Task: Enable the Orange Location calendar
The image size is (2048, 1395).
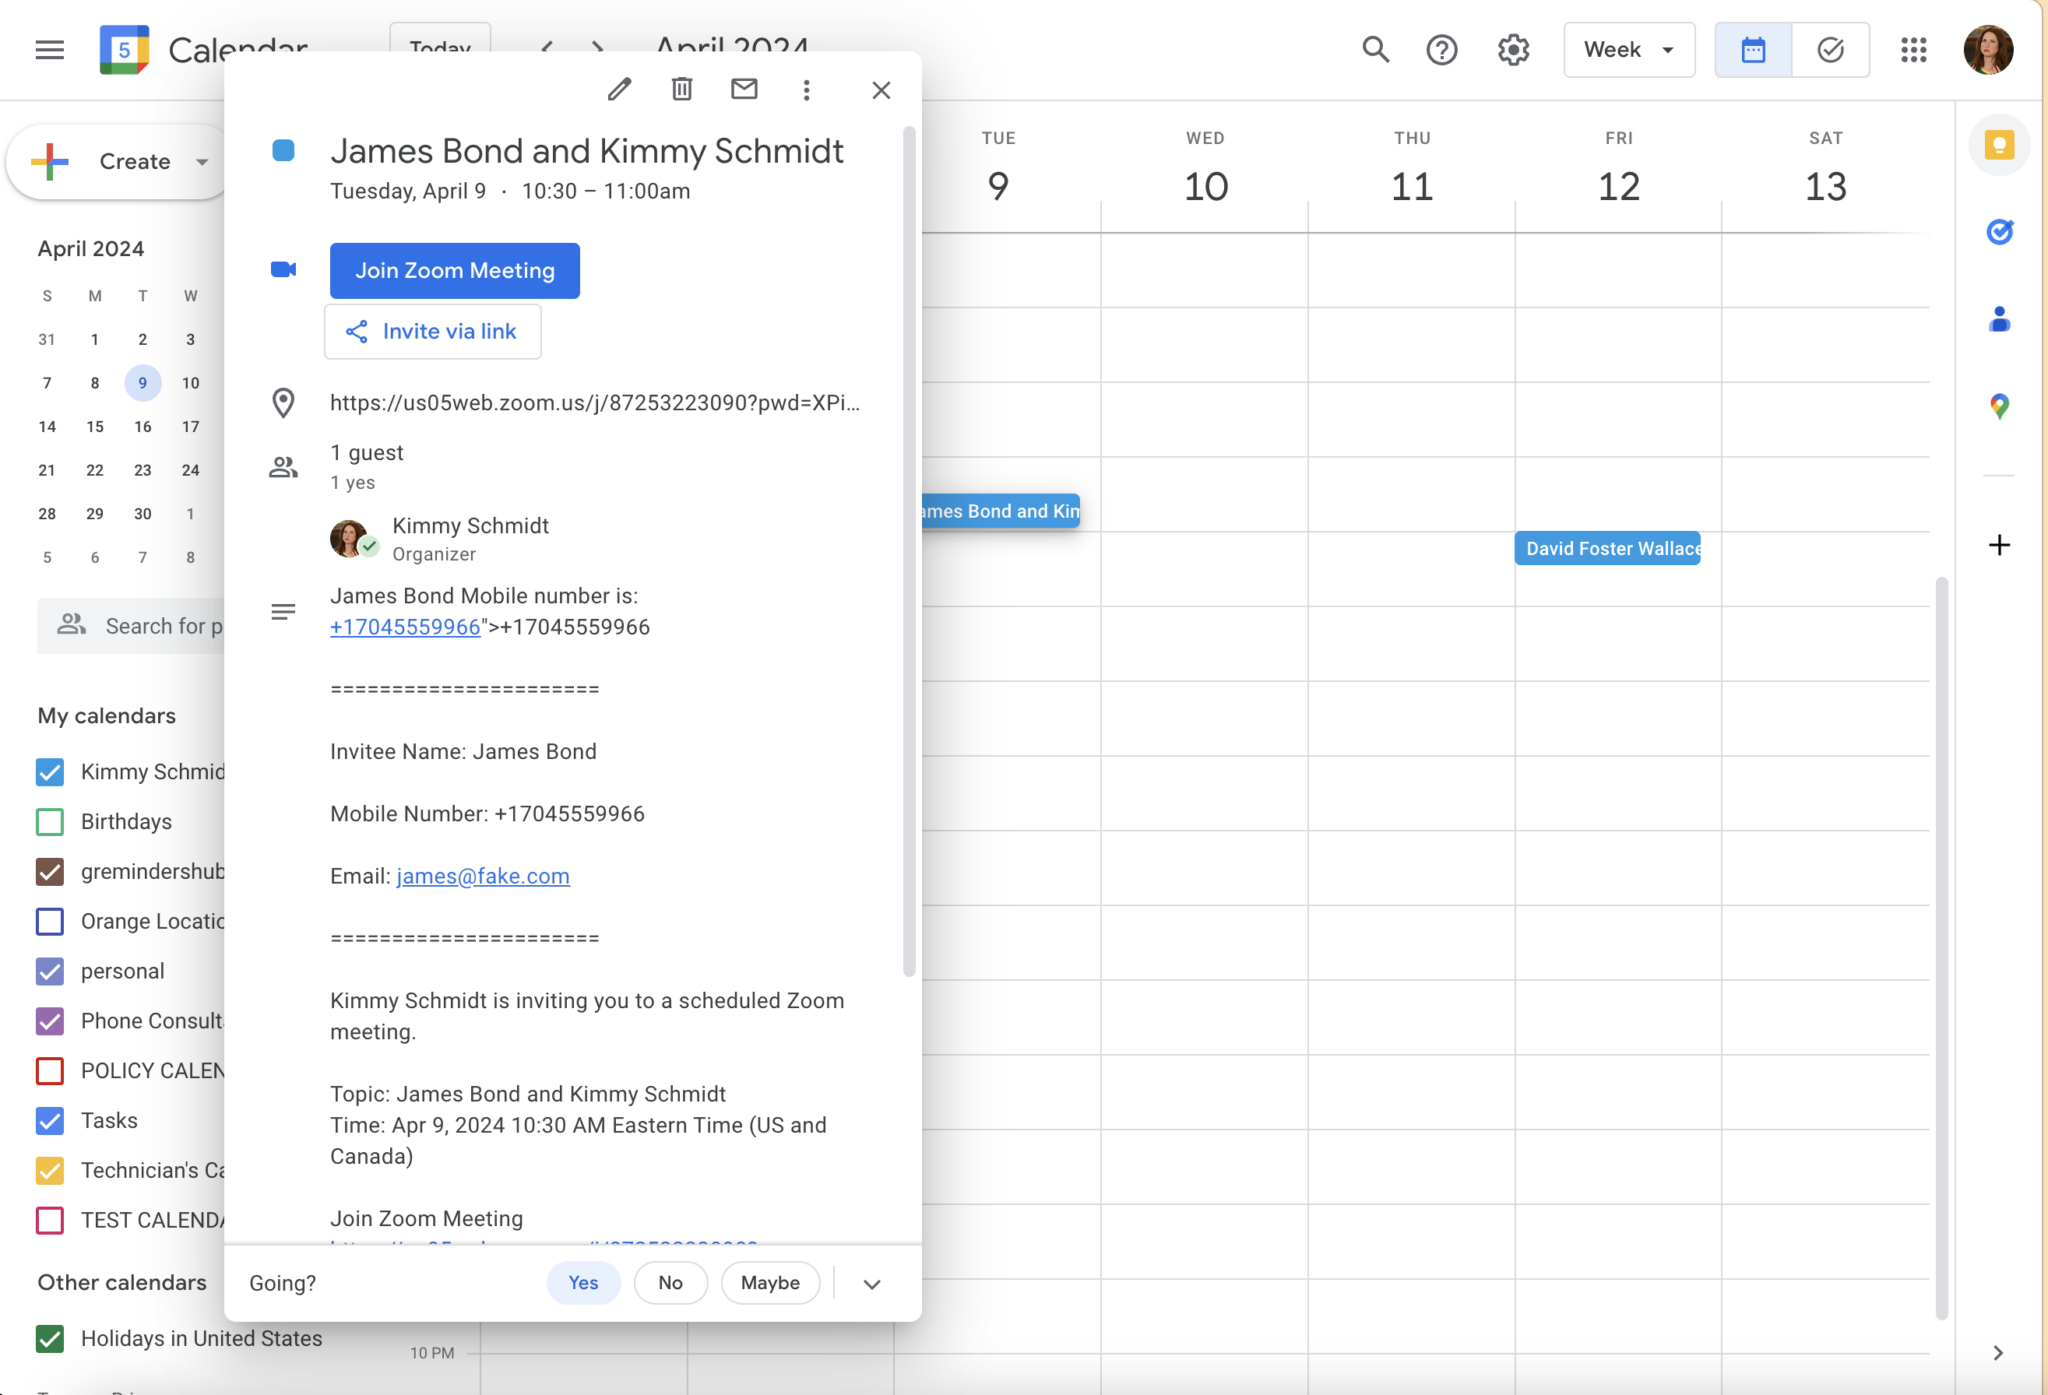Action: 49,921
